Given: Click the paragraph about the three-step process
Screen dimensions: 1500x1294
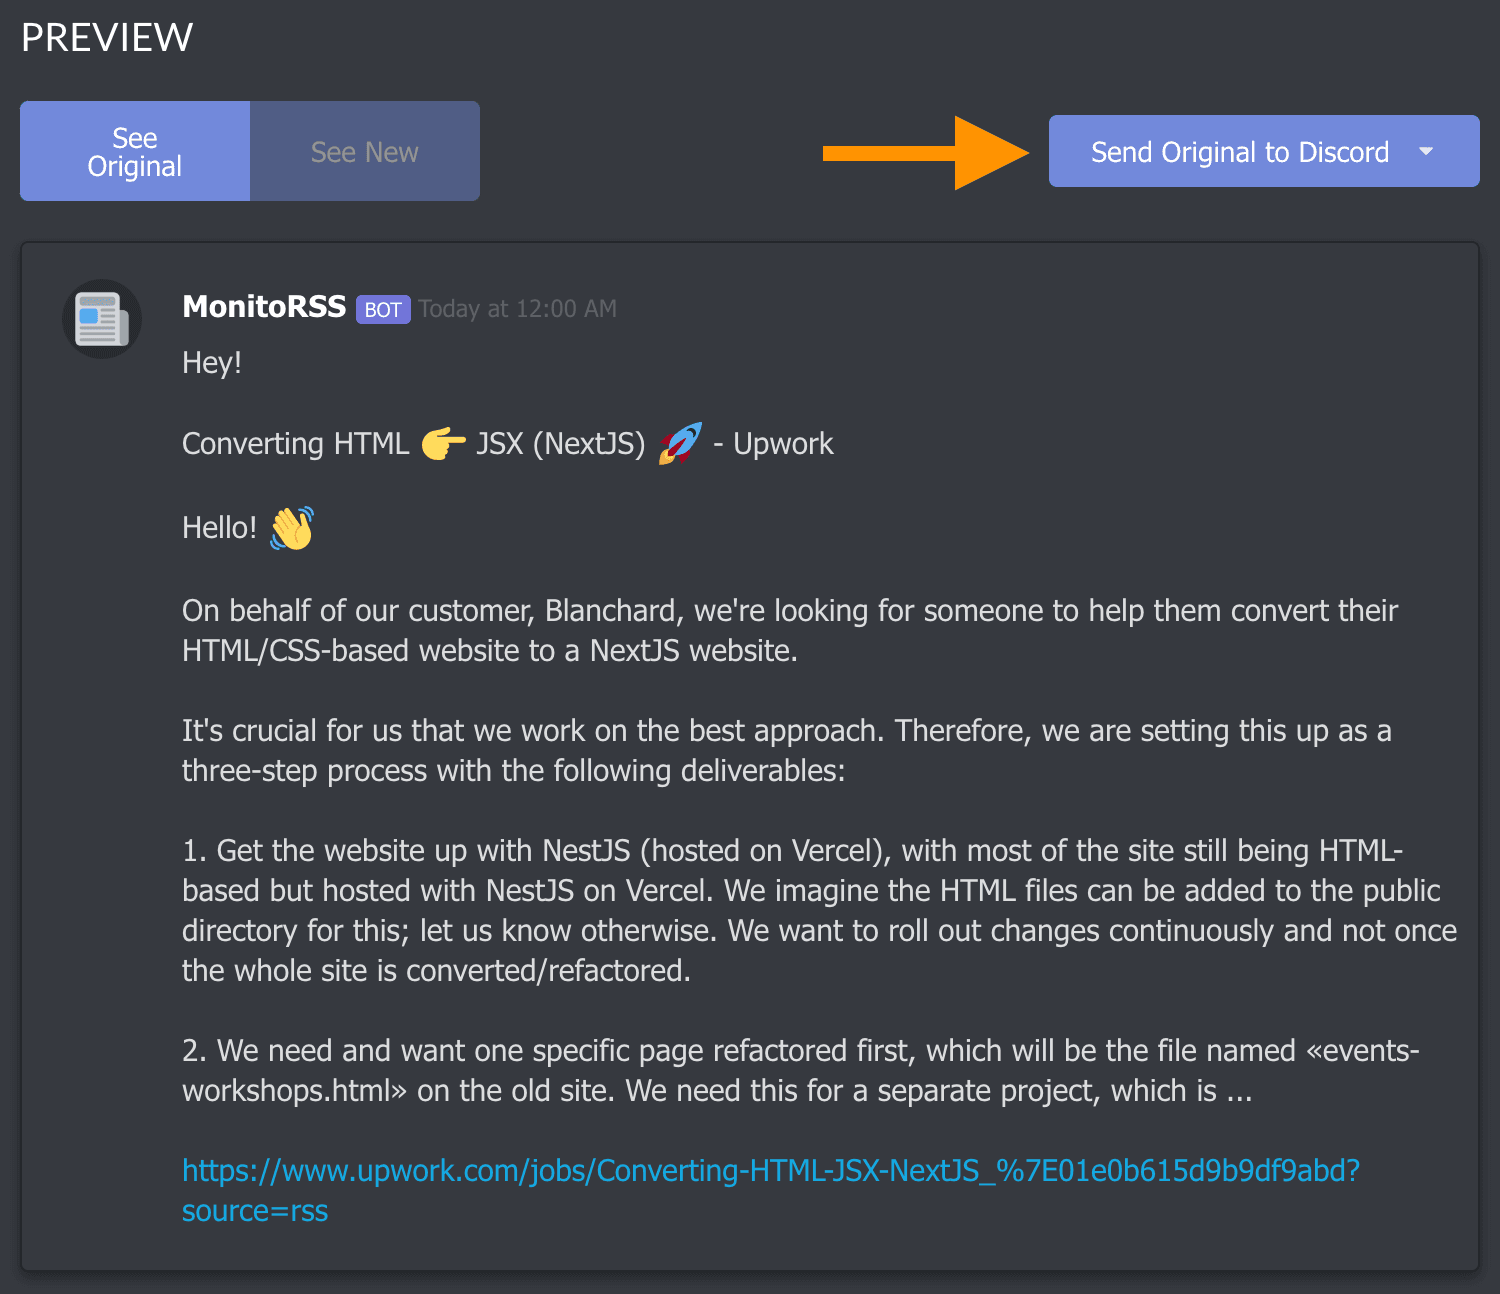Looking at the screenshot, I should (x=786, y=751).
